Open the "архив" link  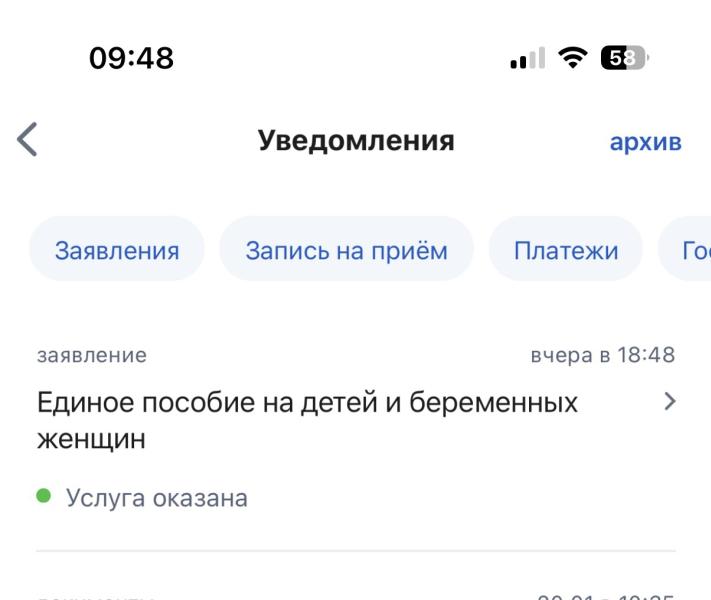pos(645,142)
